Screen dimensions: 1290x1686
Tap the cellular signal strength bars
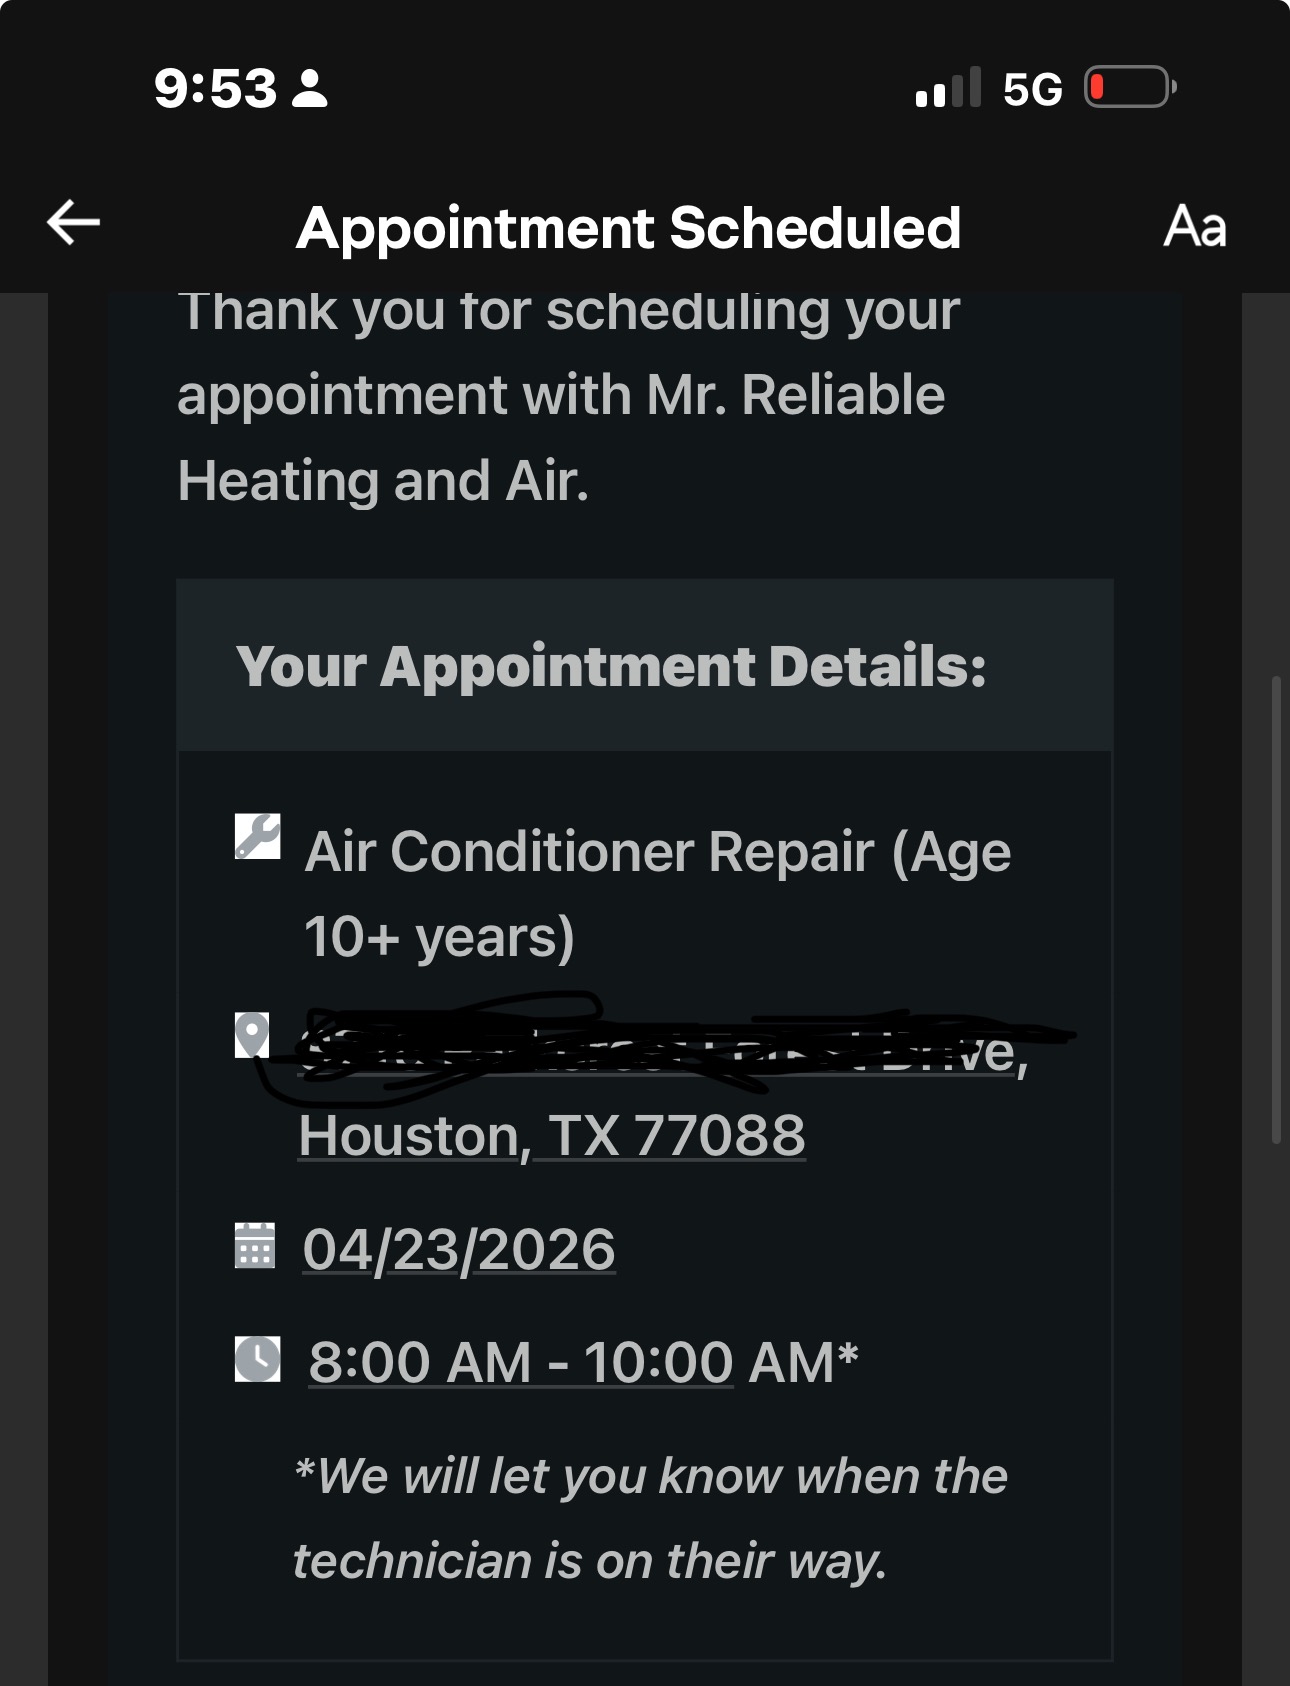[x=947, y=88]
